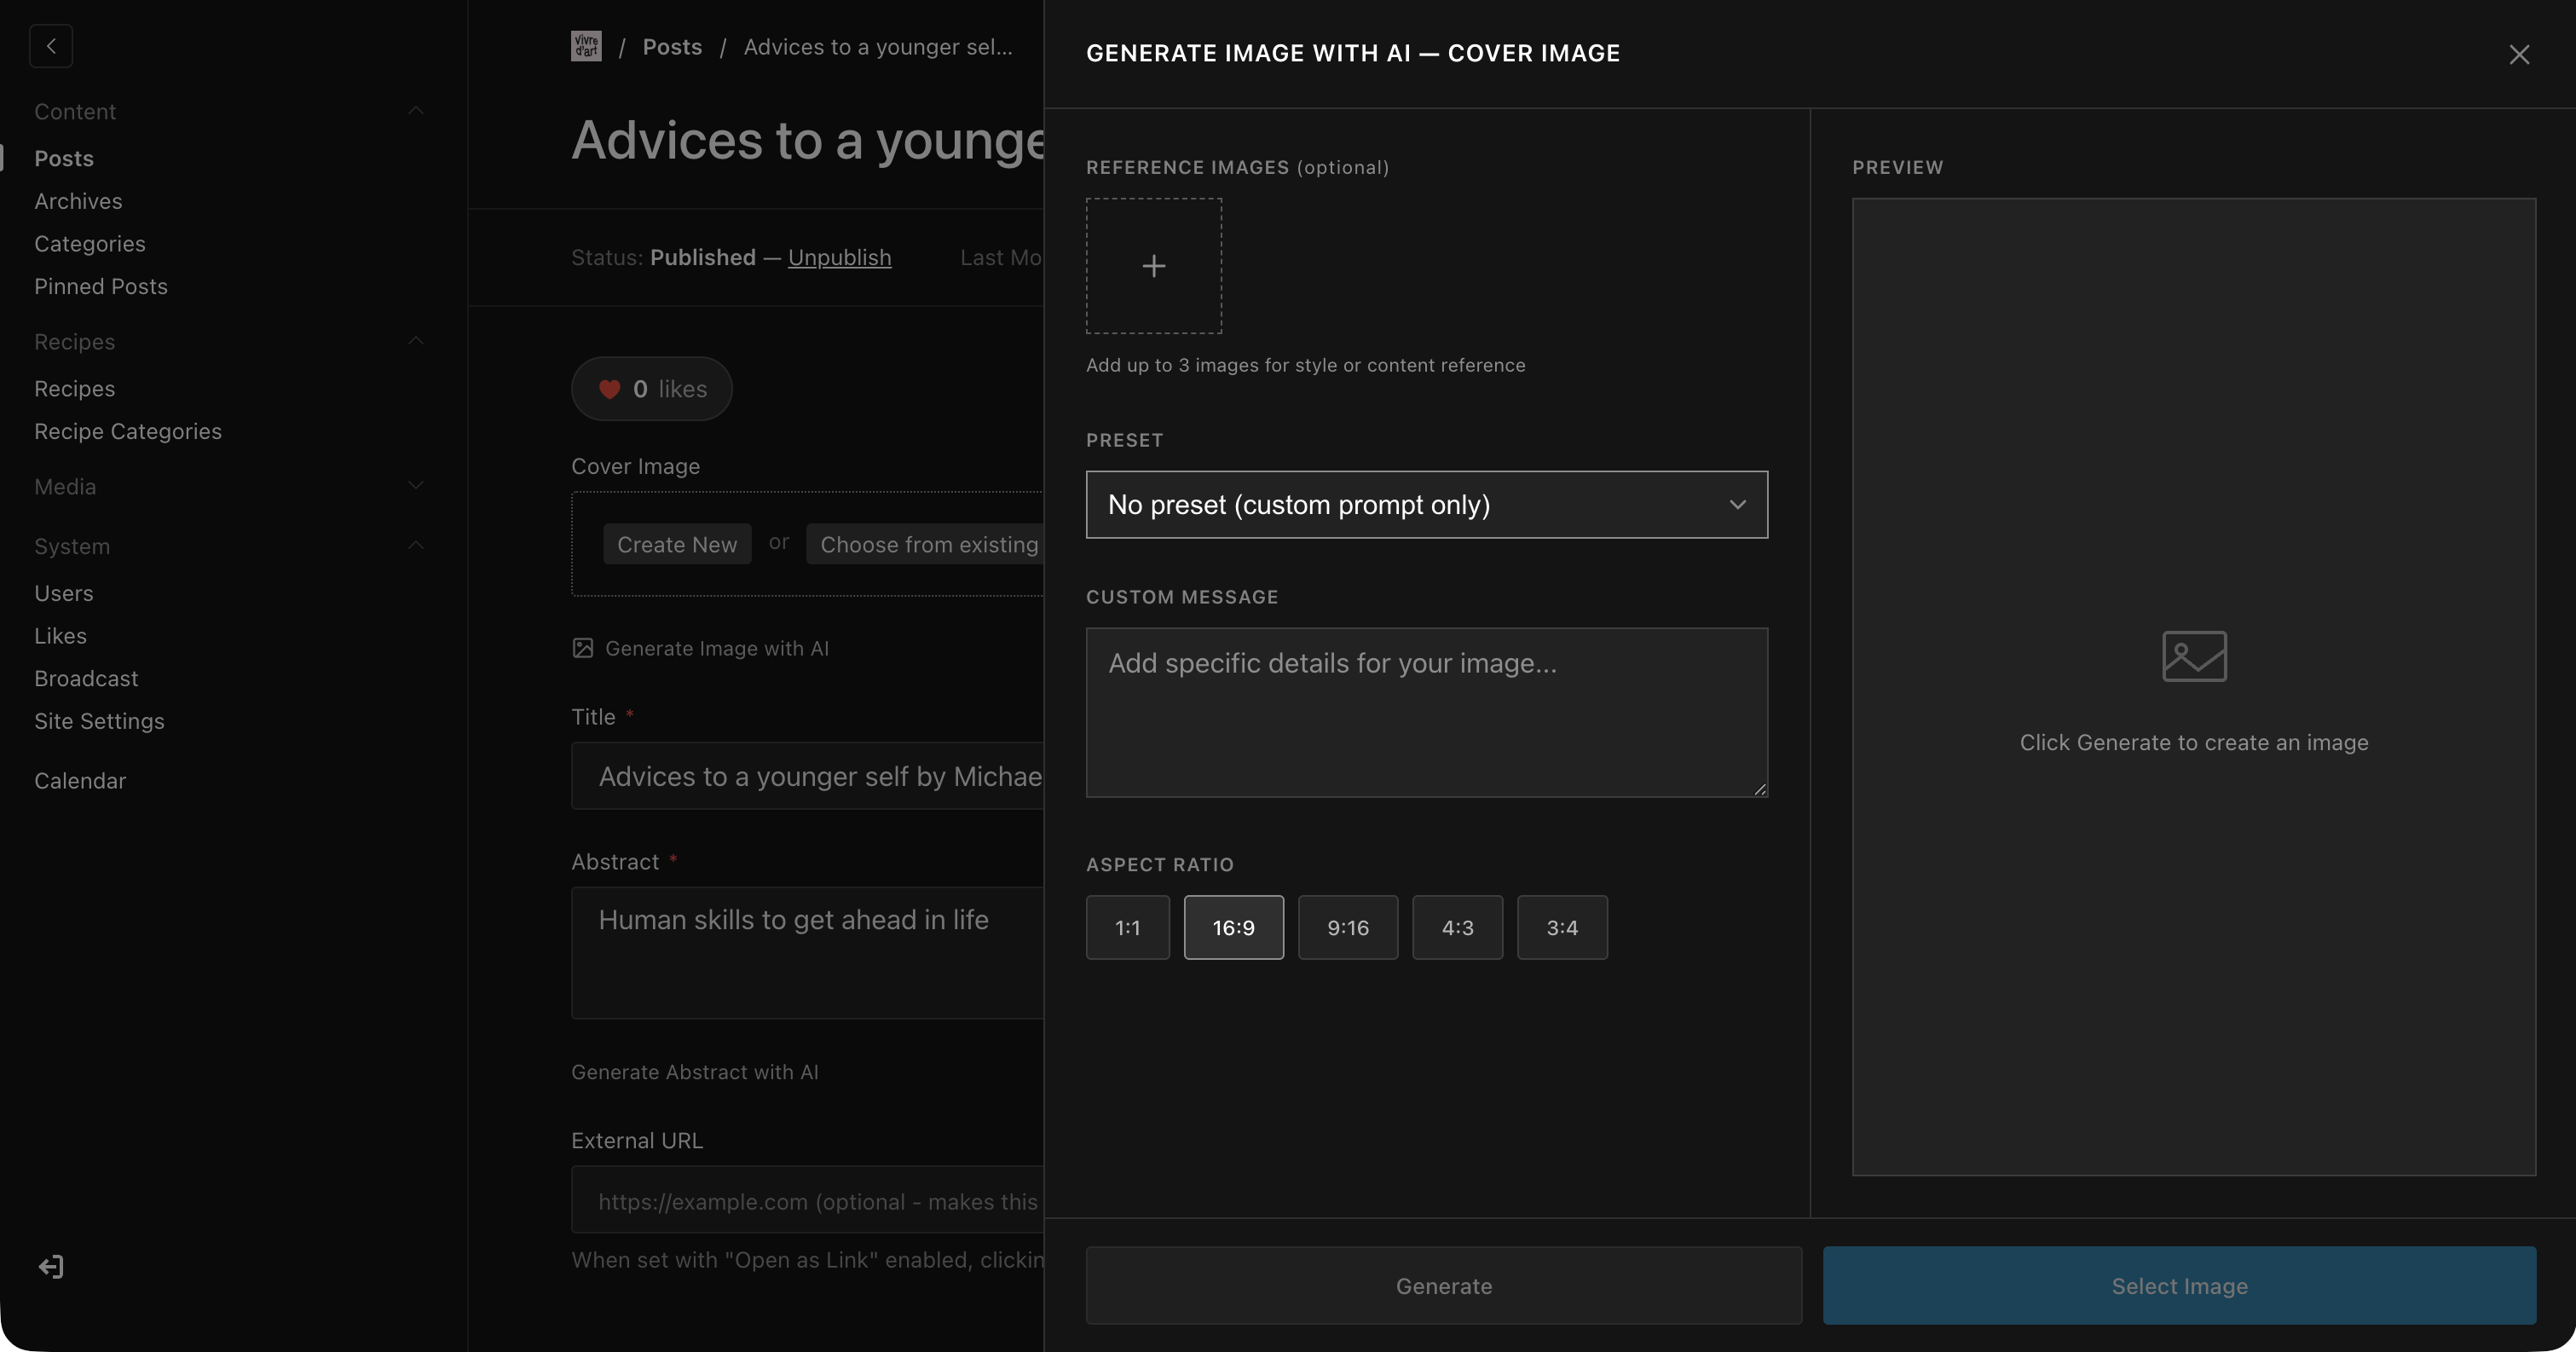Click the logout icon at sidebar bottom
This screenshot has width=2576, height=1352.
click(51, 1267)
